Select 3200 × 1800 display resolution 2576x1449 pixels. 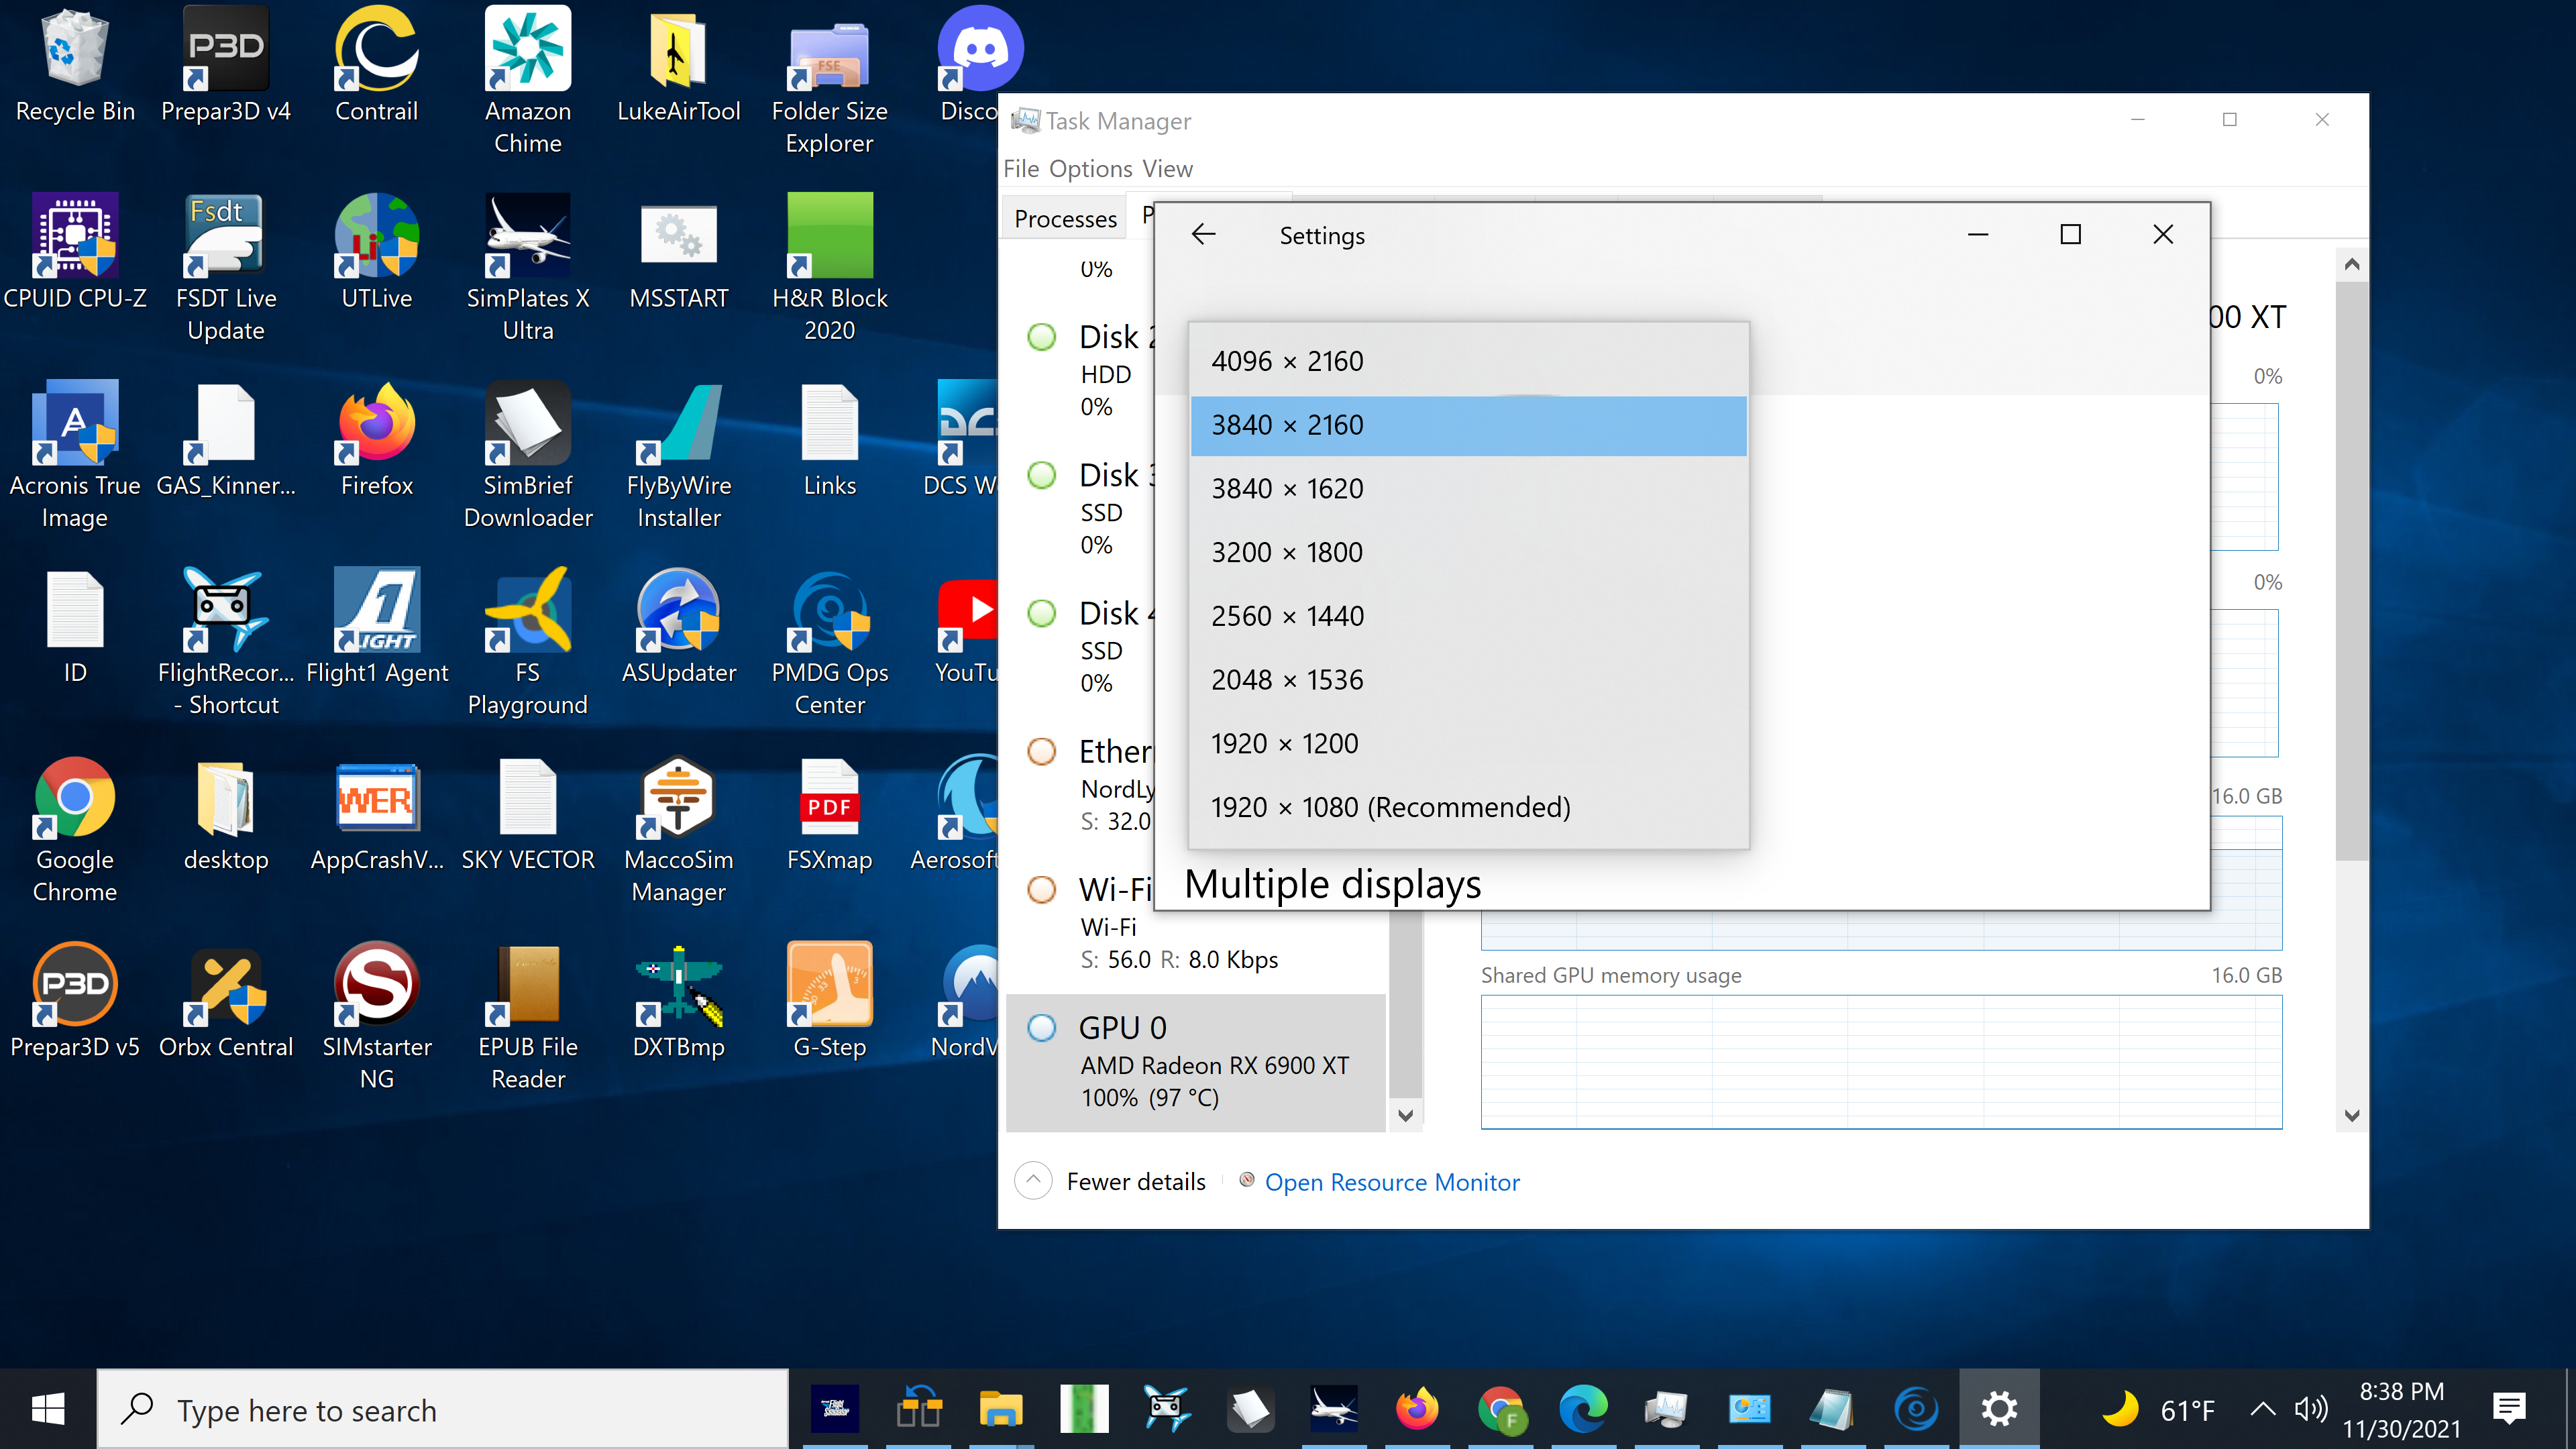(1468, 552)
